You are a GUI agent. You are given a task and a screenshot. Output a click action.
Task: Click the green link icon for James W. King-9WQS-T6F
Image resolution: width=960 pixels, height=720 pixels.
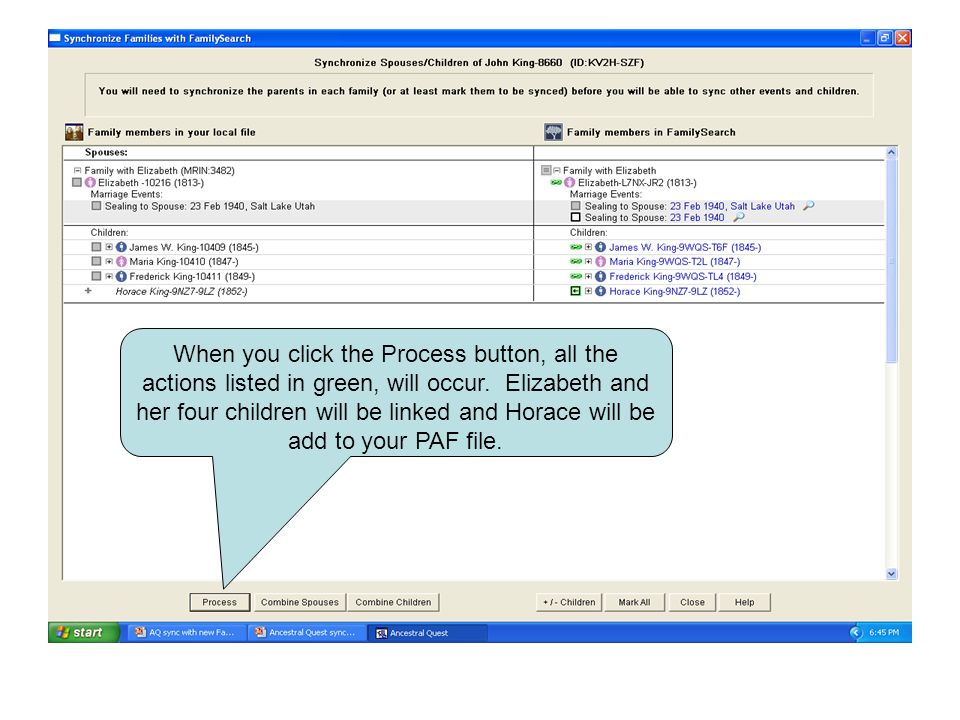coord(576,247)
